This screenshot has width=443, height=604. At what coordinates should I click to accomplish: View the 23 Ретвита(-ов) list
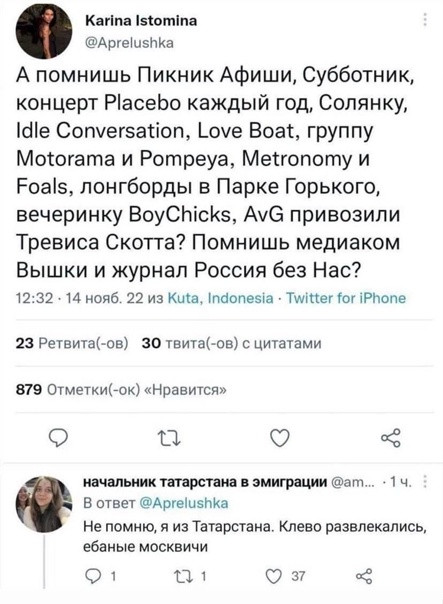[x=72, y=343]
